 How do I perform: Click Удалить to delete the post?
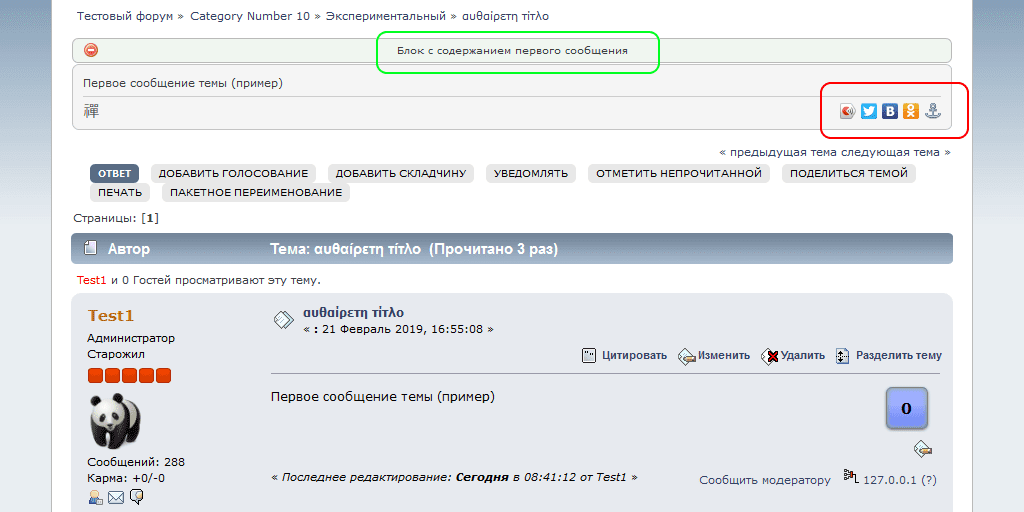(793, 355)
